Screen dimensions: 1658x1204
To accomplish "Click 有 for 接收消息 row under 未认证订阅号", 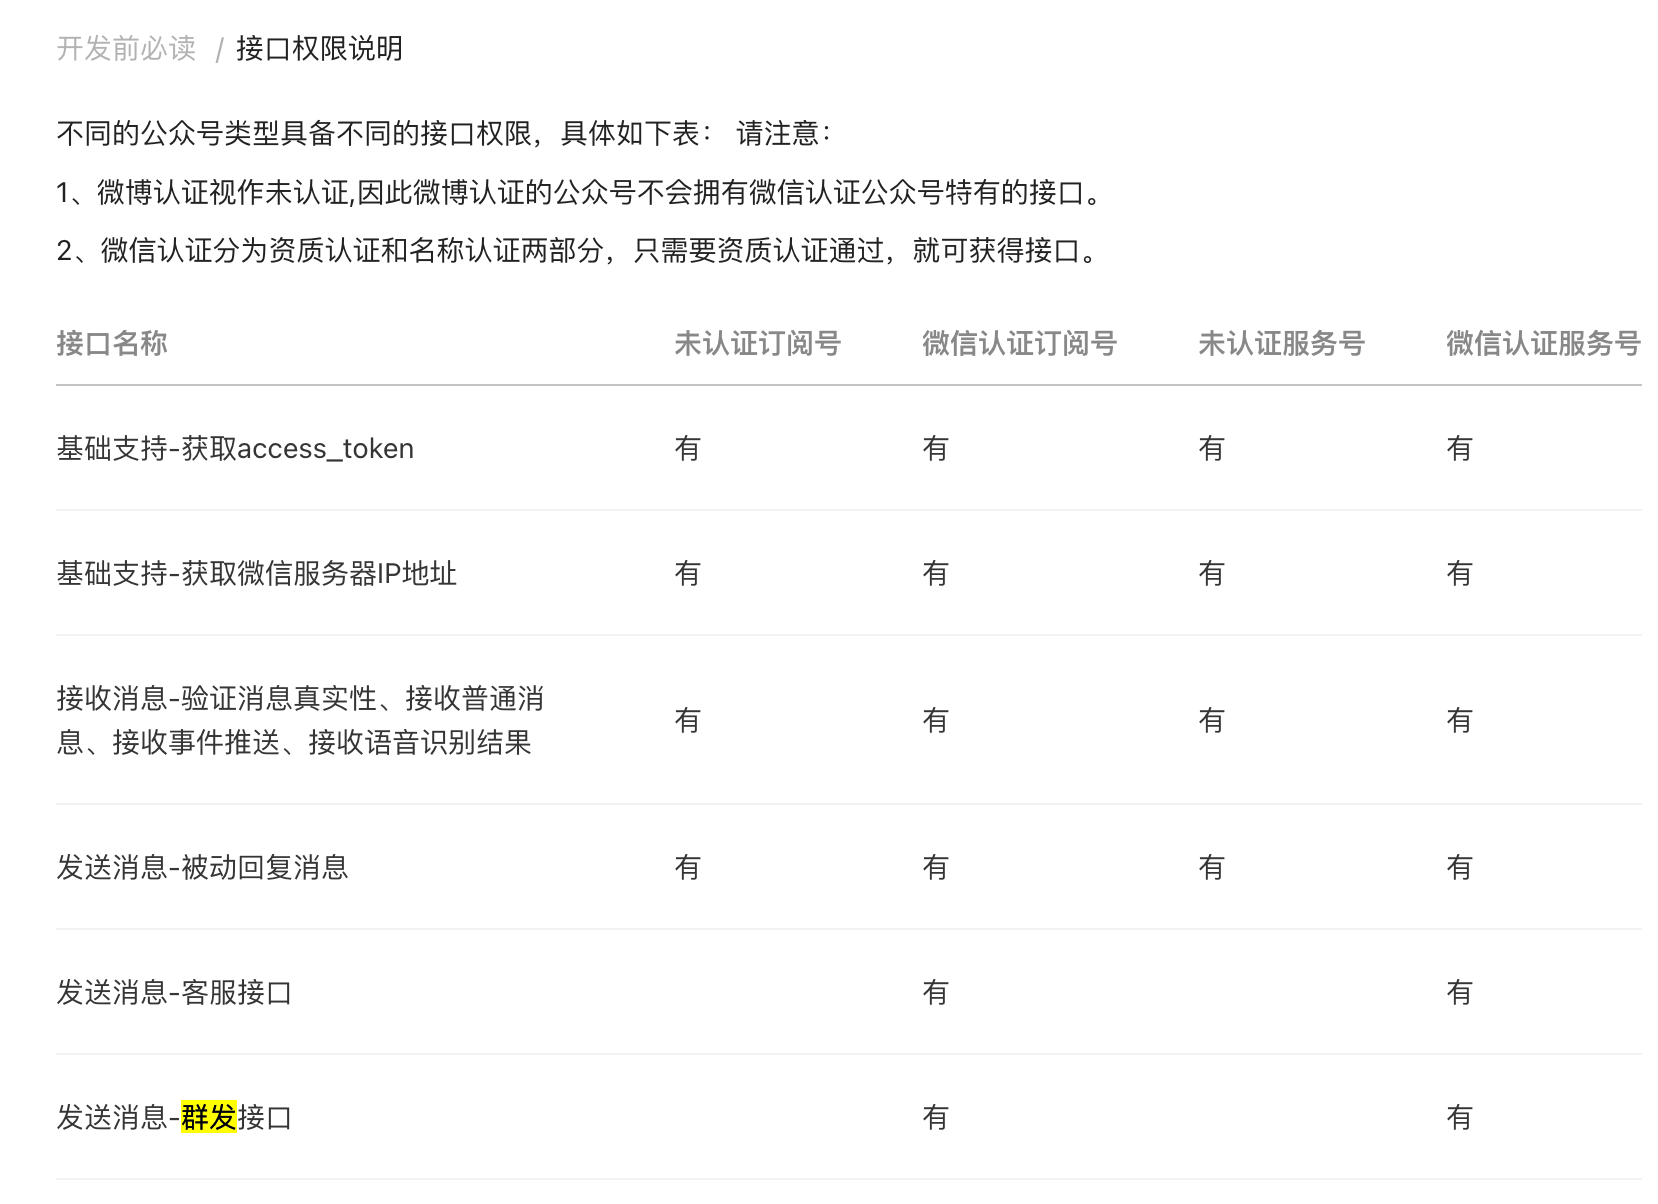I will 687,720.
